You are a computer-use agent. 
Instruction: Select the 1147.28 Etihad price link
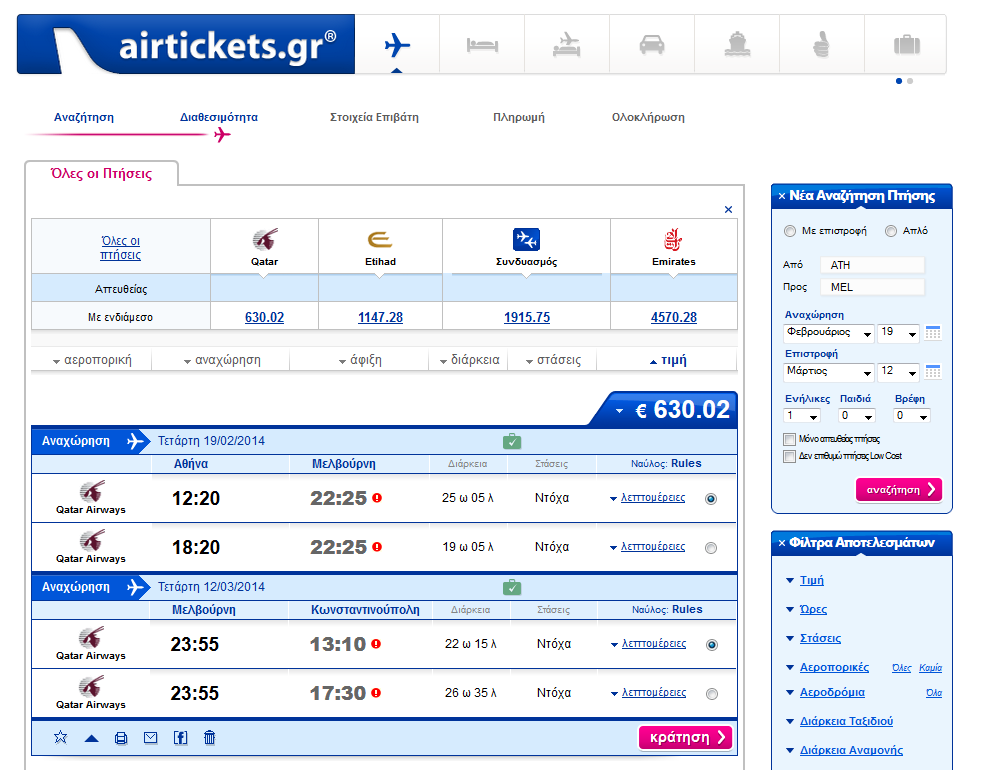pyautogui.click(x=381, y=317)
